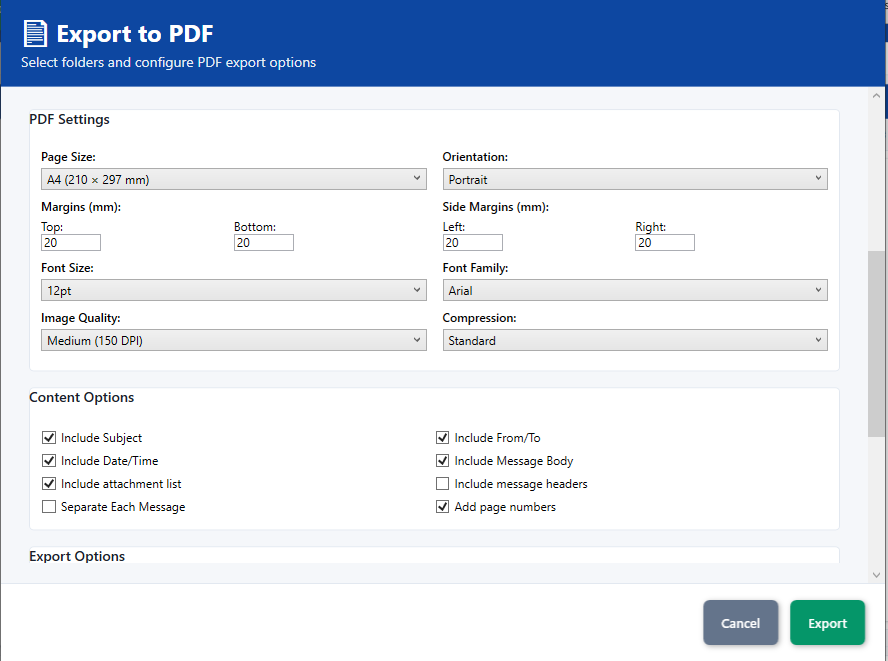
Task: Uncheck the Include Subject checkbox
Action: pyautogui.click(x=49, y=437)
